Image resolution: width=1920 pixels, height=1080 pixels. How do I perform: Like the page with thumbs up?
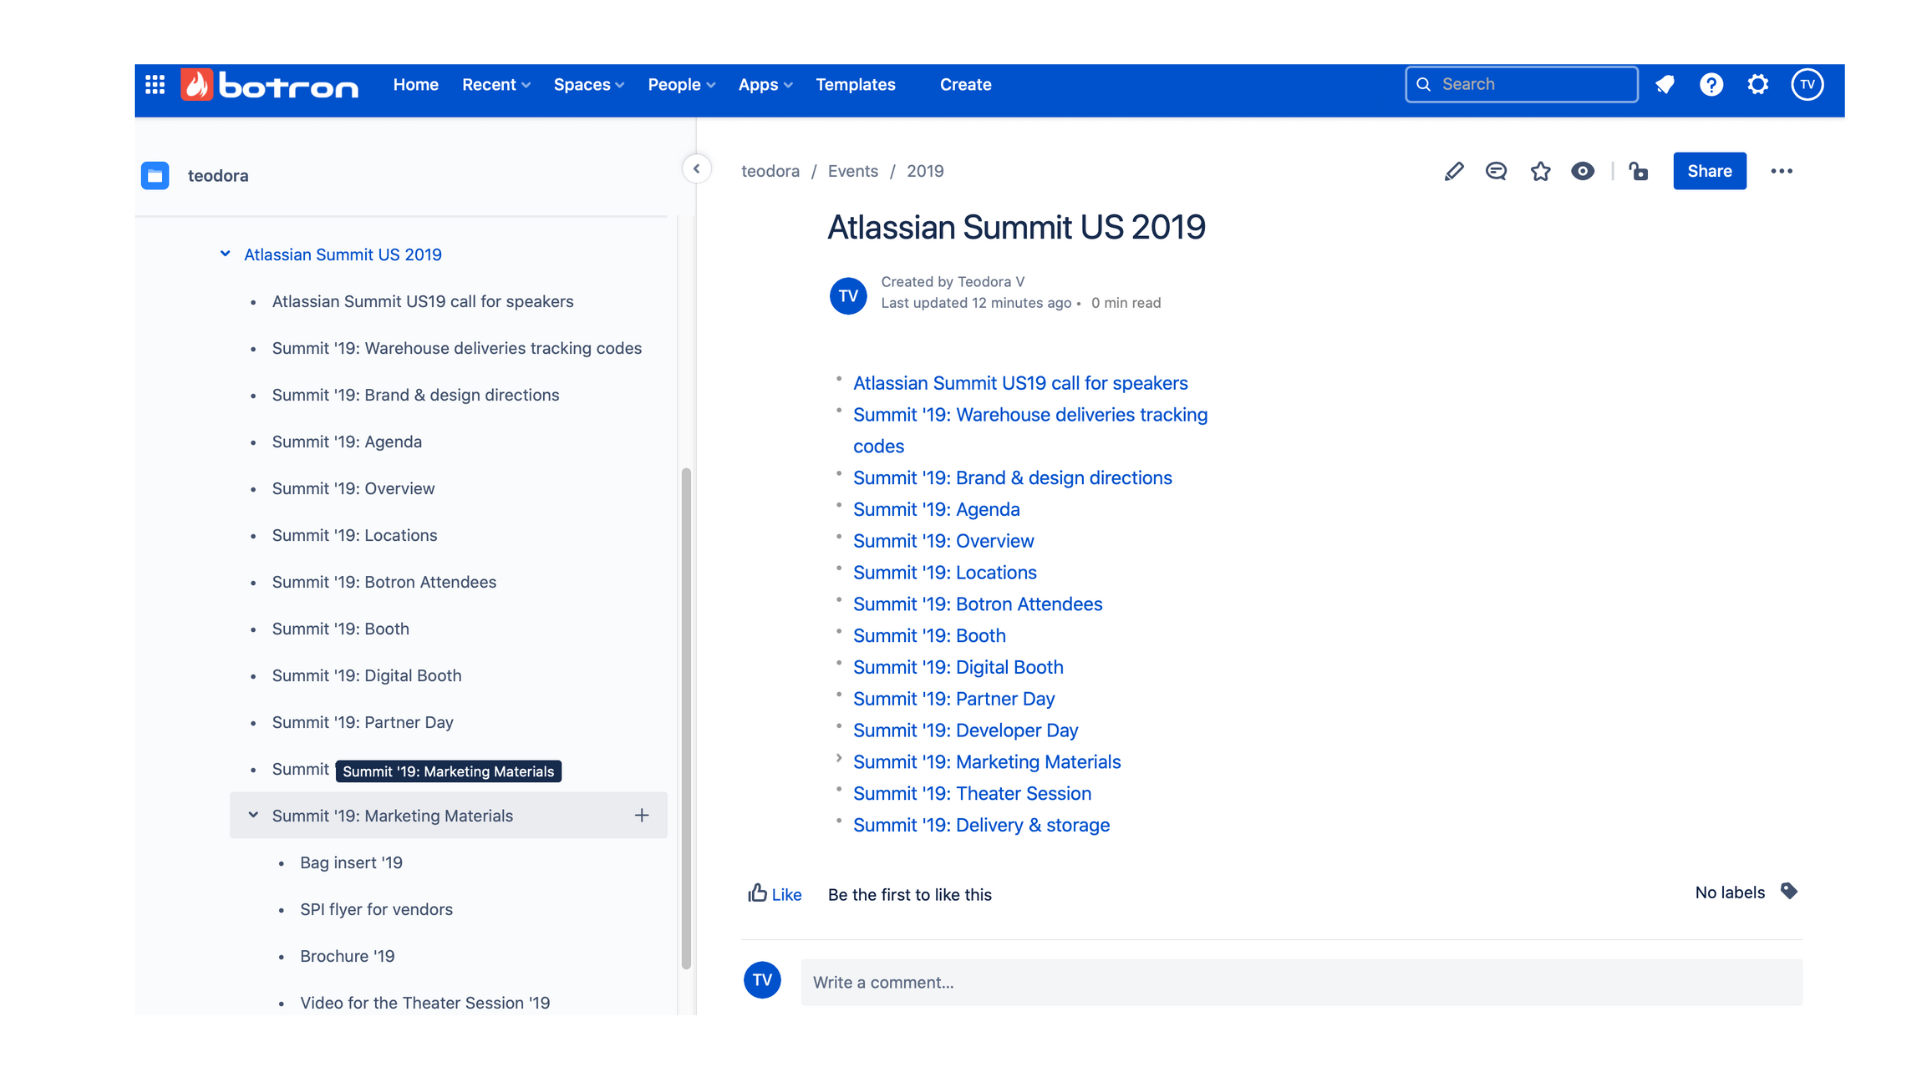pos(757,893)
